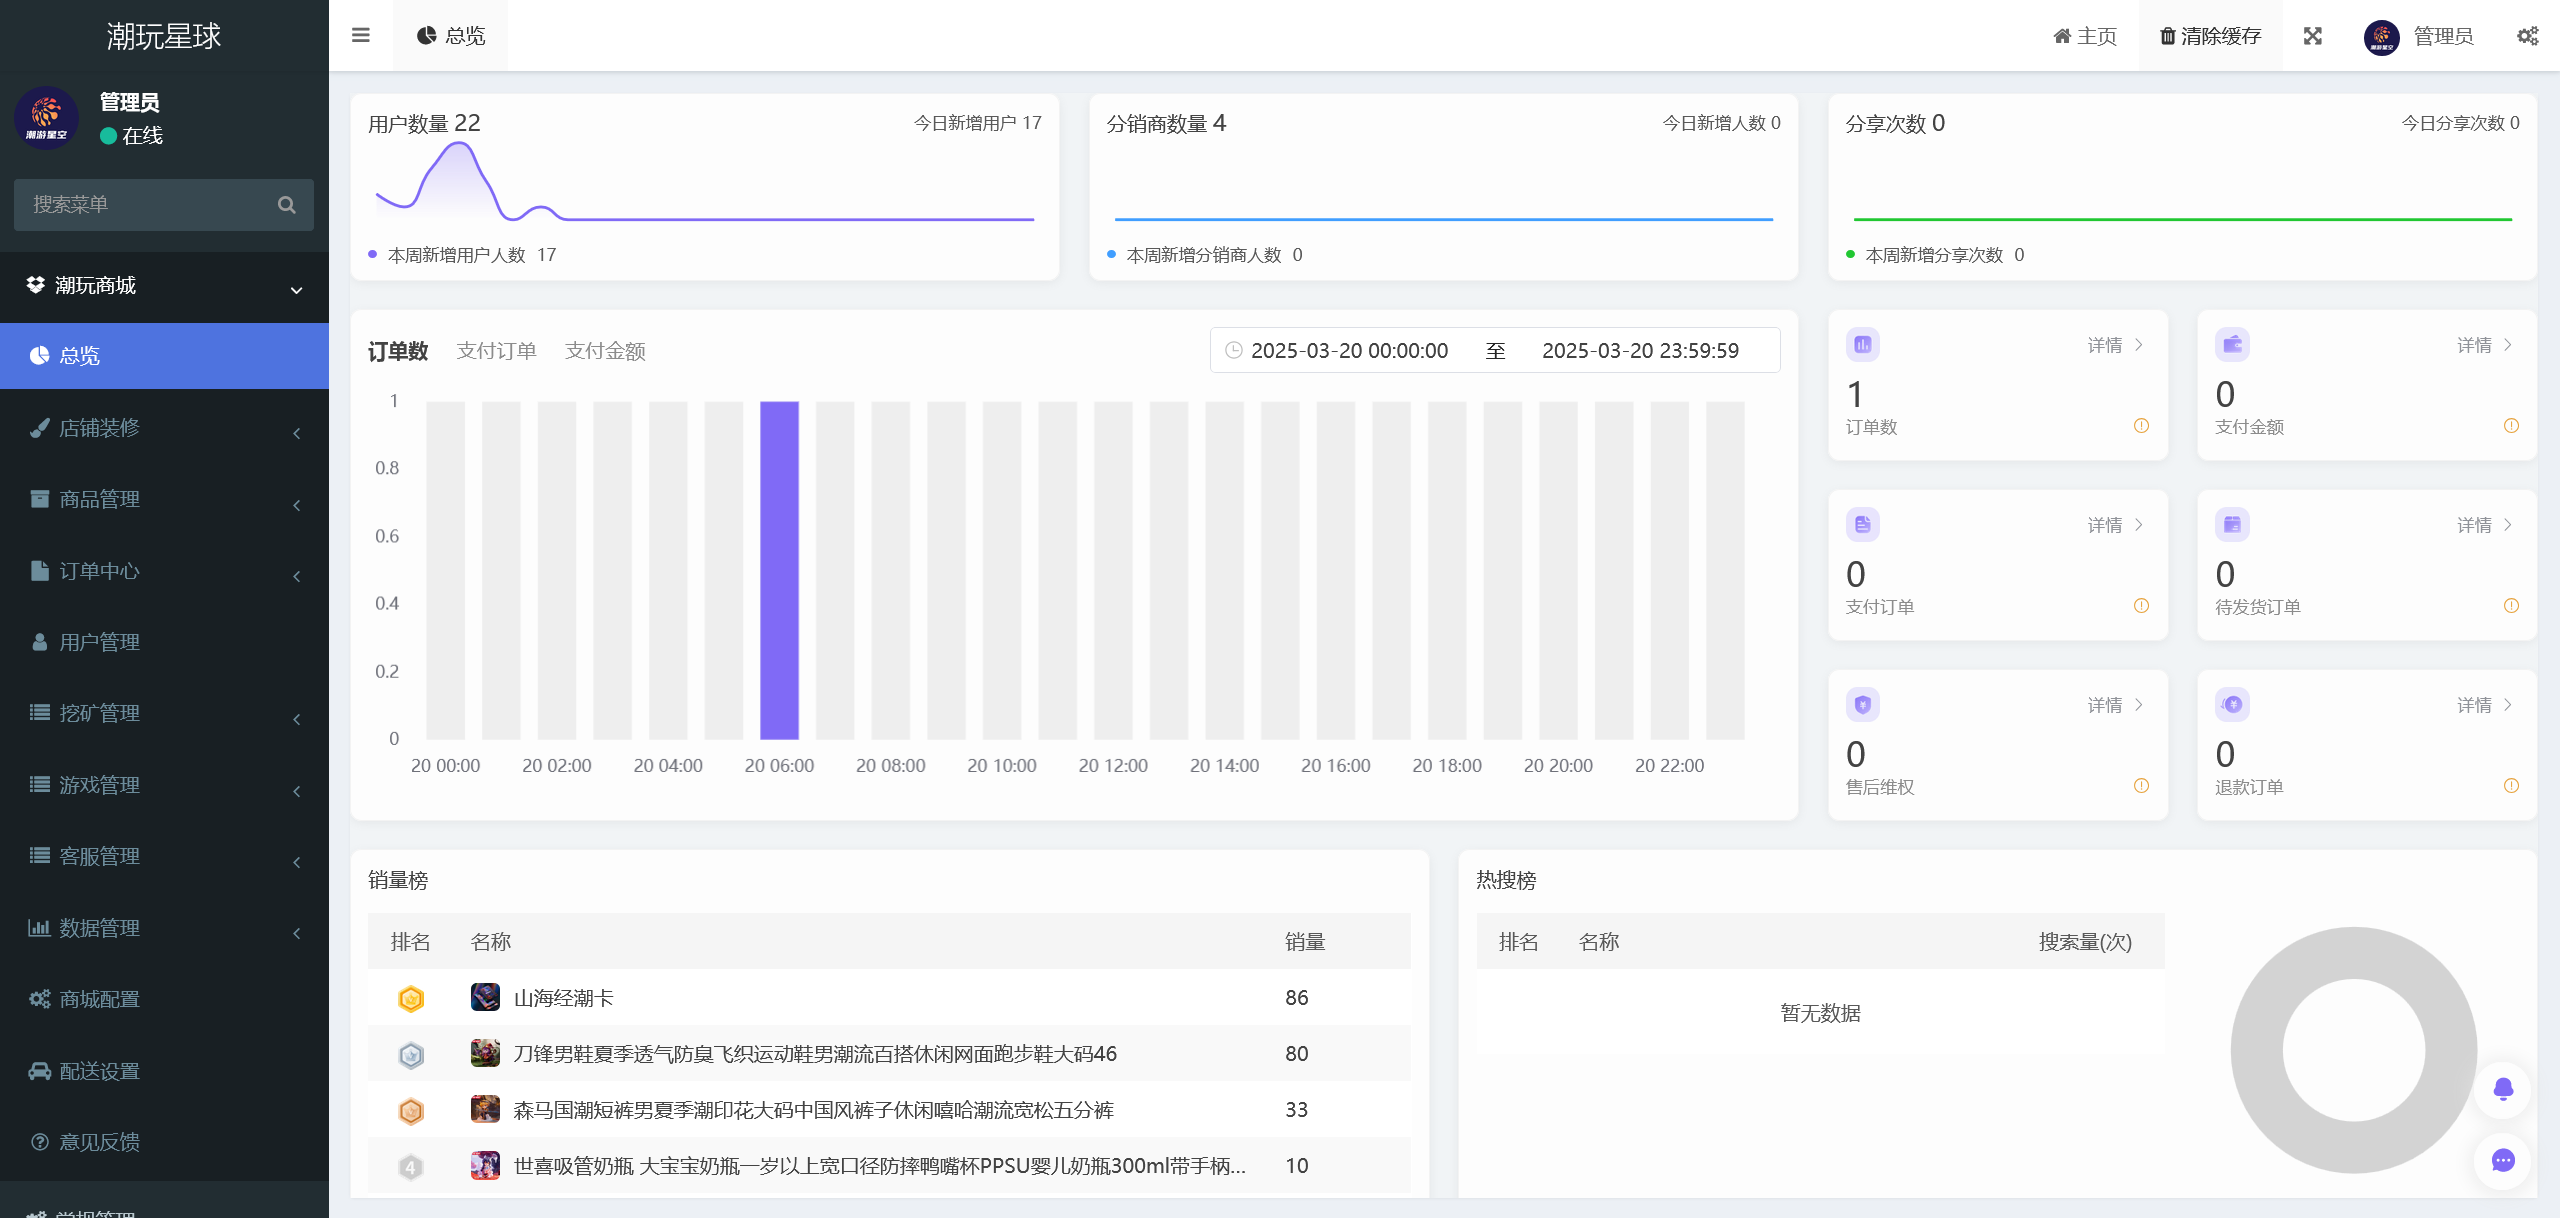Switch to the 支付金额 chart tab
Image resolution: width=2560 pixels, height=1218 pixels.
(605, 351)
